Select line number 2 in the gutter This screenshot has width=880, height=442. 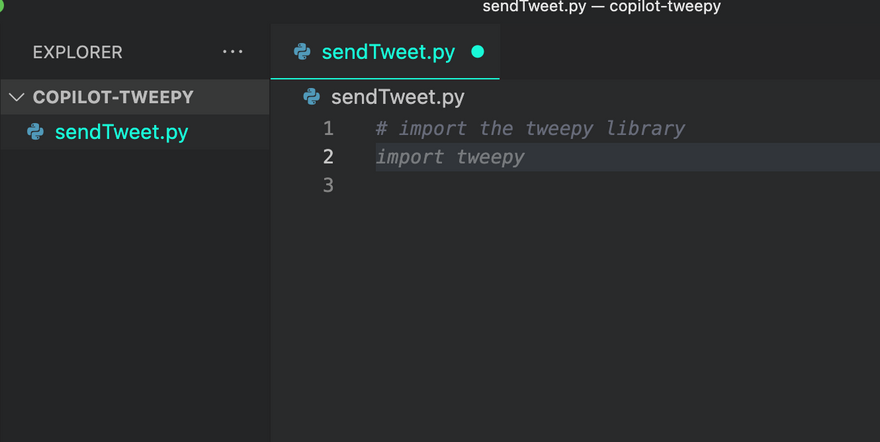click(328, 157)
